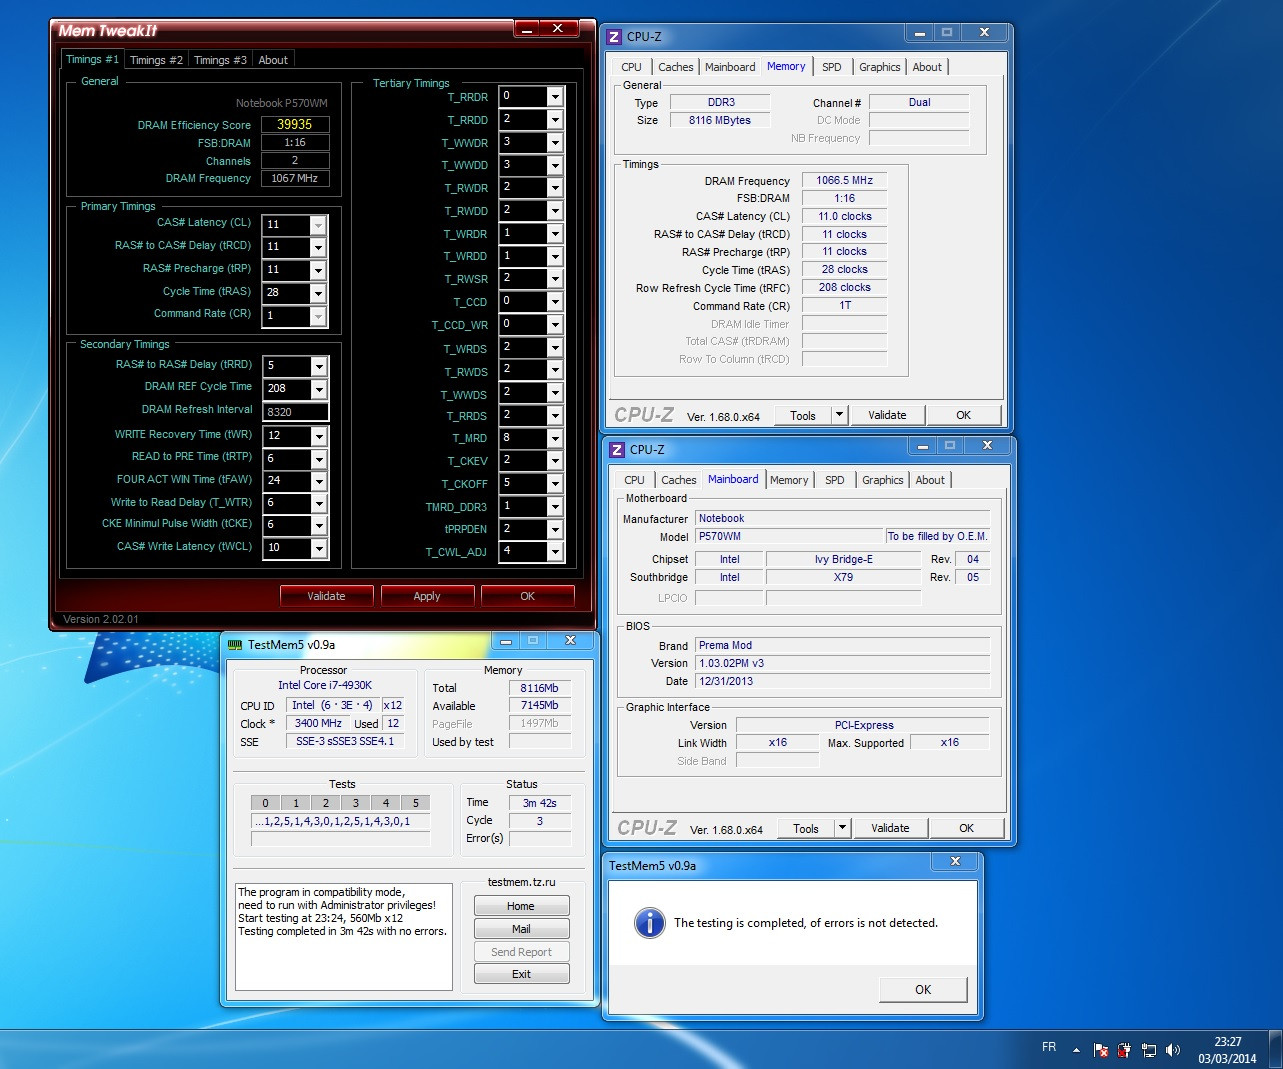The height and width of the screenshot is (1069, 1283).
Task: Select the Timings #1 tab in MemTweakIt
Action: tap(92, 59)
